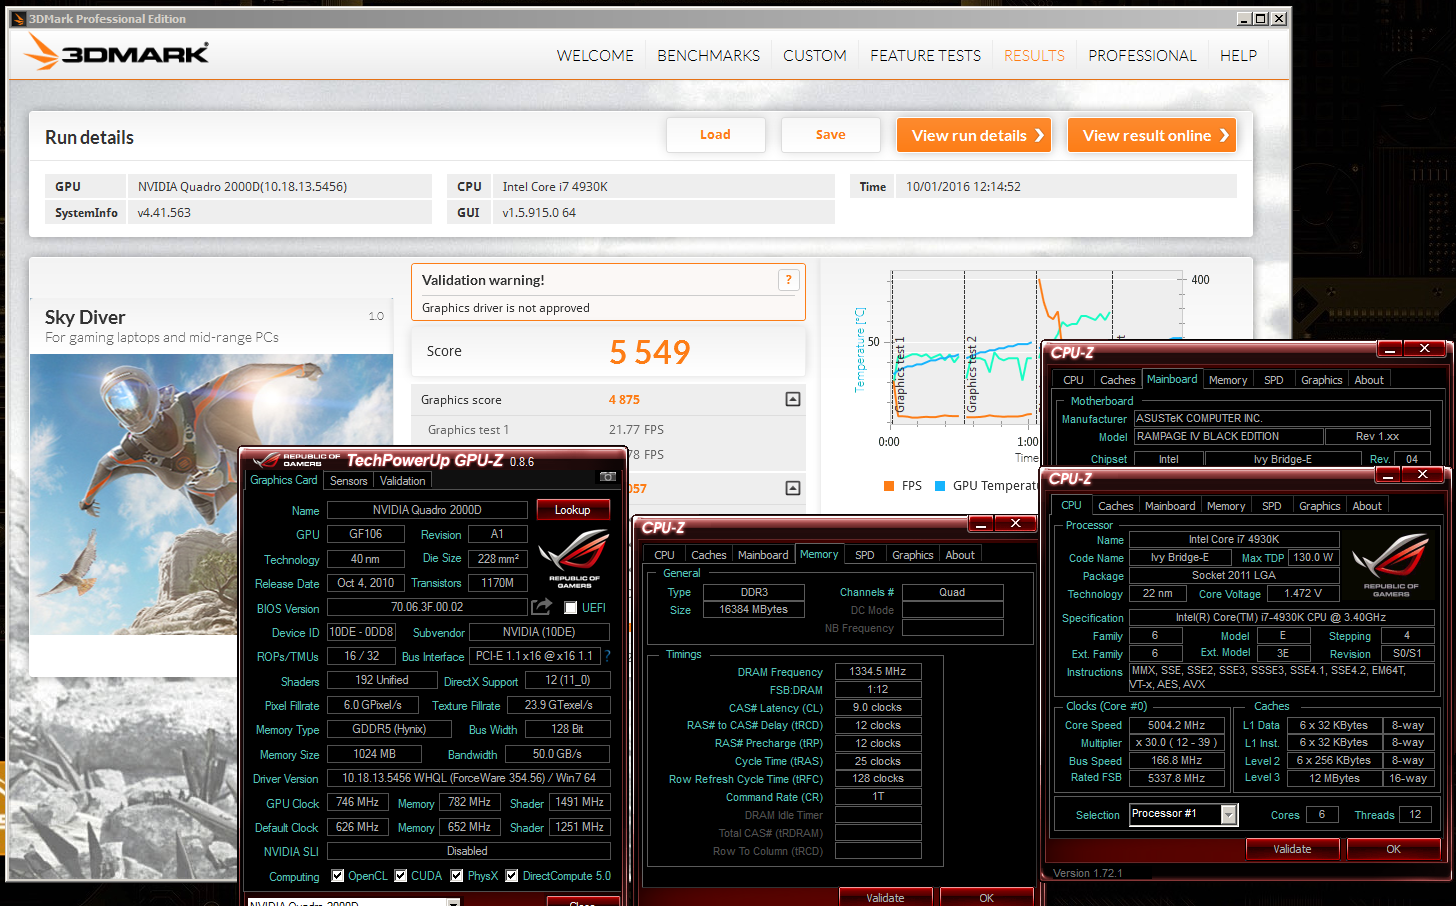This screenshot has height=906, width=1456.
Task: Click the BIOS version export arrow icon
Action: 541,607
